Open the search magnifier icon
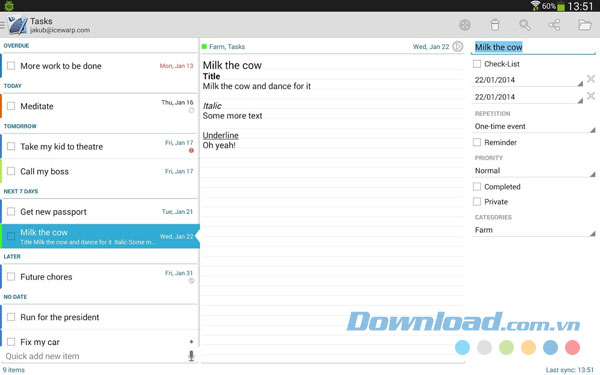Image resolution: width=600 pixels, height=375 pixels. coord(525,25)
